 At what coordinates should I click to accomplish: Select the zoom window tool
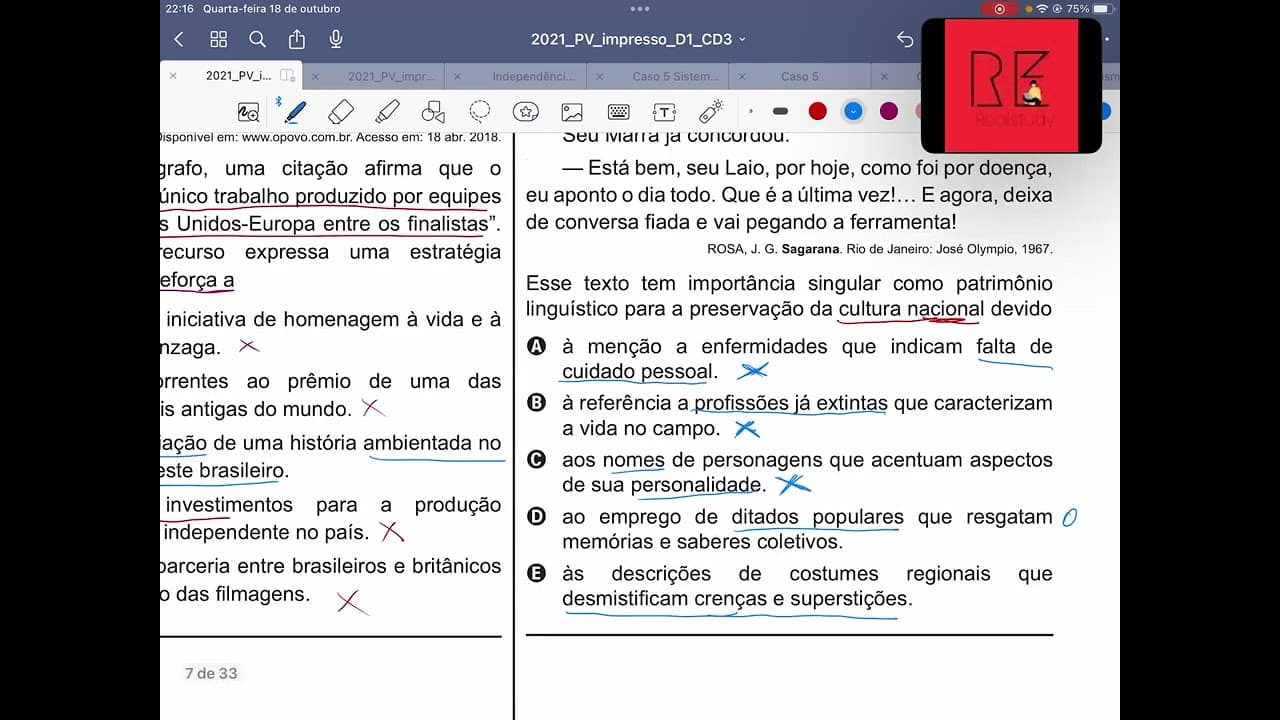coord(248,111)
